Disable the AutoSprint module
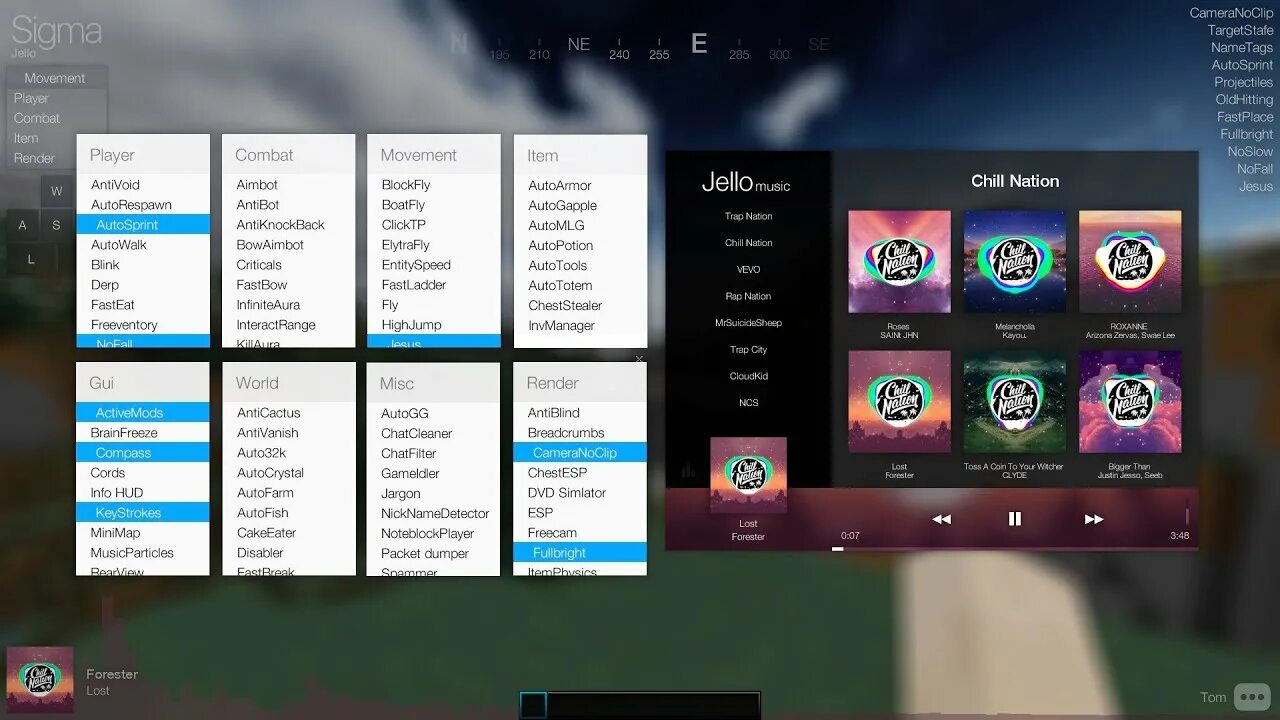 tap(143, 225)
